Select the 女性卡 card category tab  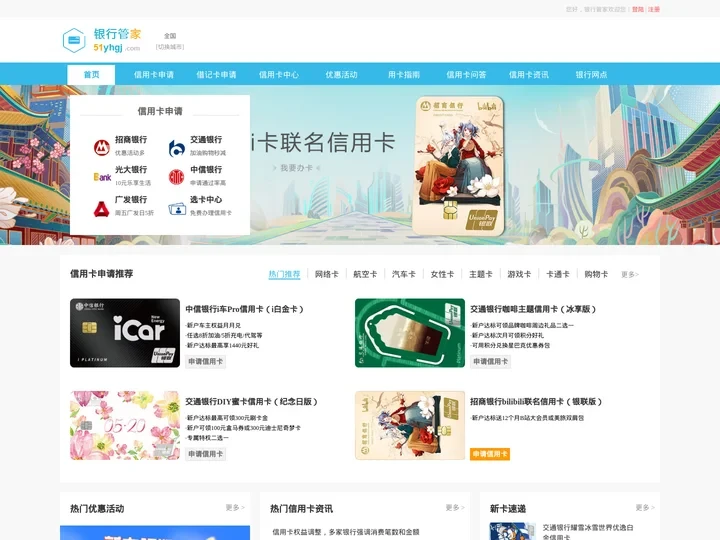pos(442,274)
